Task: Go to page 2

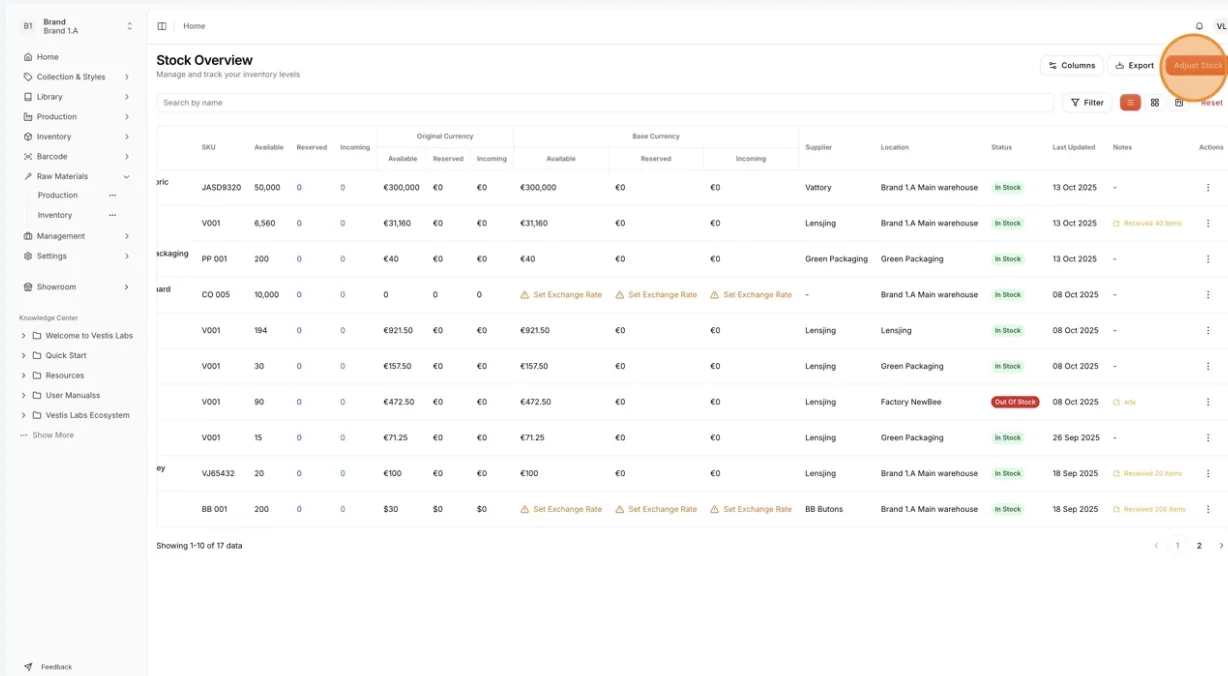Action: click(x=1199, y=546)
